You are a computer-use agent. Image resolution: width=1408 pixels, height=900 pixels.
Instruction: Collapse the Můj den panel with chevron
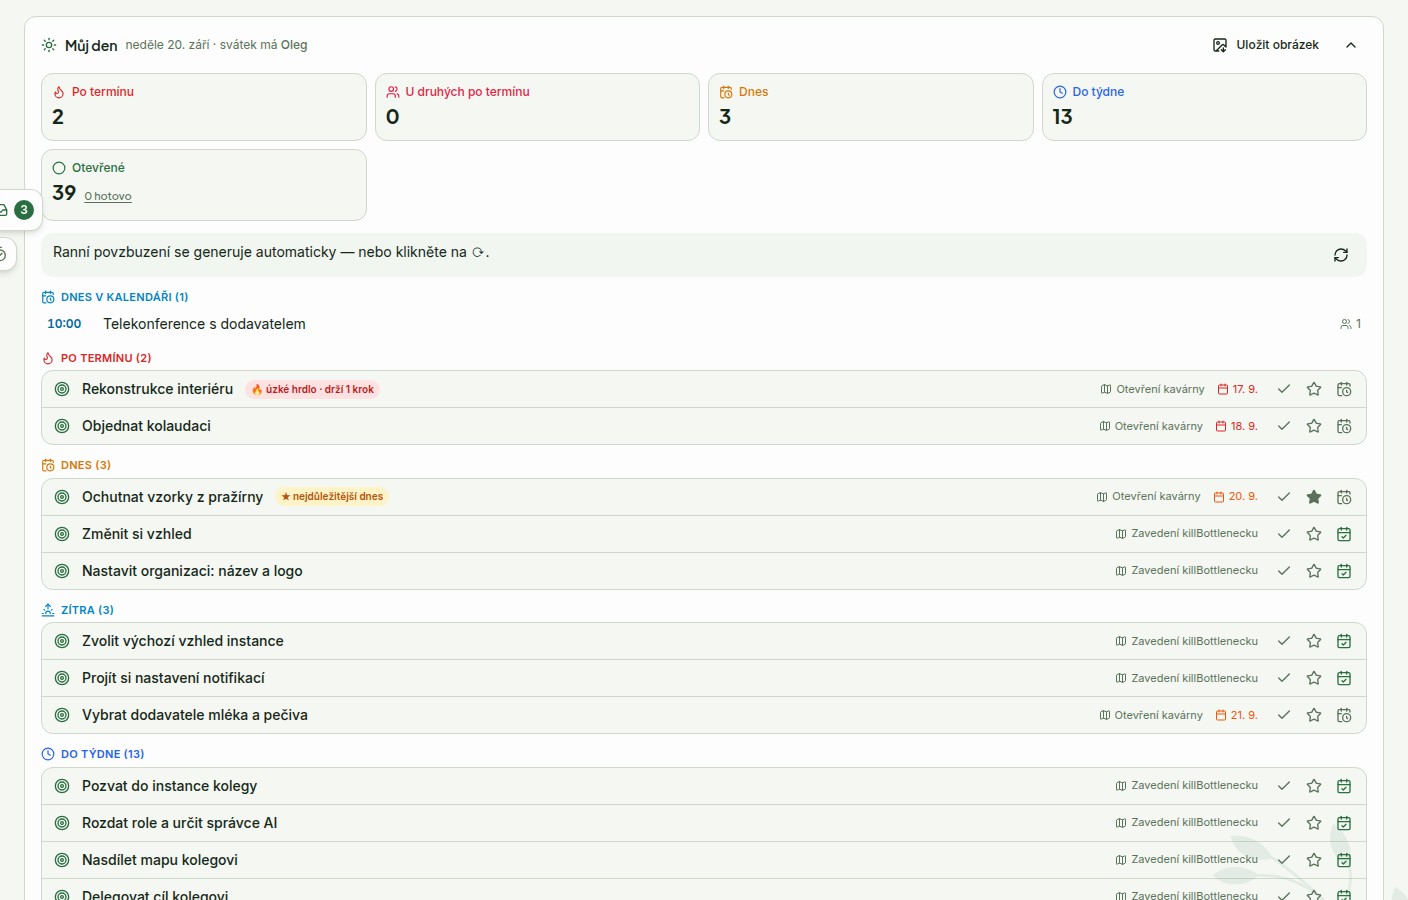(1351, 45)
